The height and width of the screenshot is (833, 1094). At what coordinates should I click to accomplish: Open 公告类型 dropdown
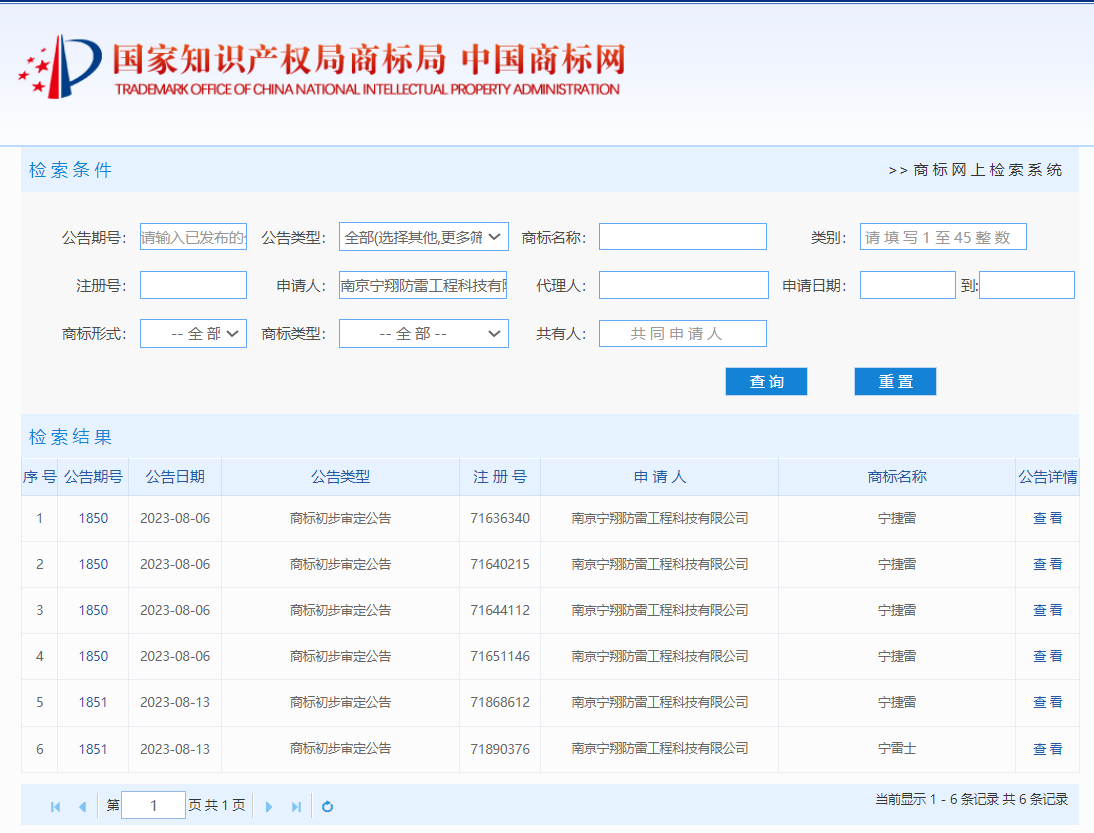pyautogui.click(x=423, y=237)
